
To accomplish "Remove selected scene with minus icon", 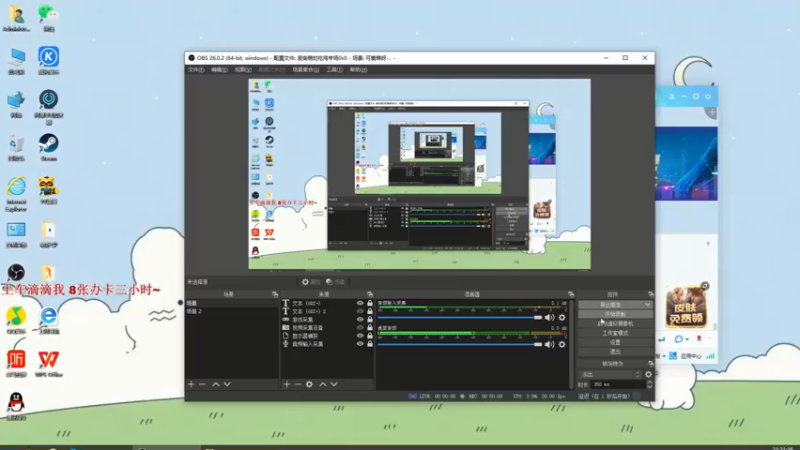I will [203, 384].
